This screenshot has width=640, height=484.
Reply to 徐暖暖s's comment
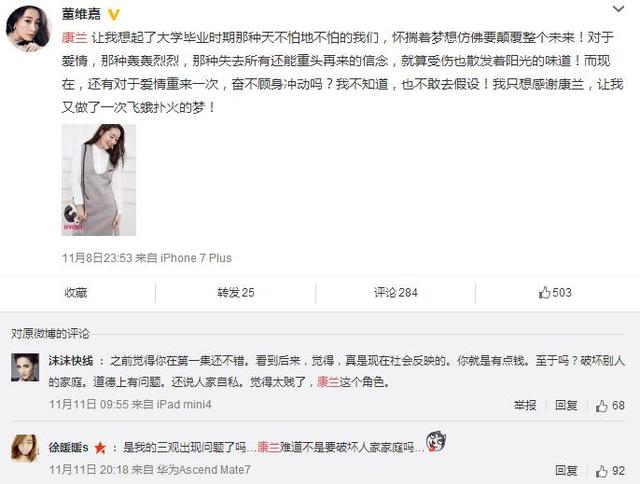(566, 471)
